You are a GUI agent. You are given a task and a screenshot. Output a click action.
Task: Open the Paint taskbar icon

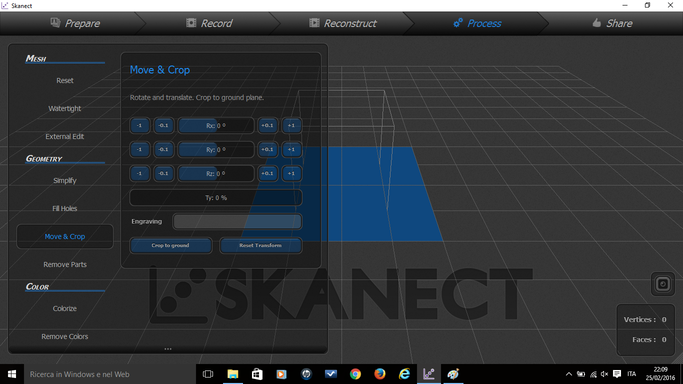453,374
